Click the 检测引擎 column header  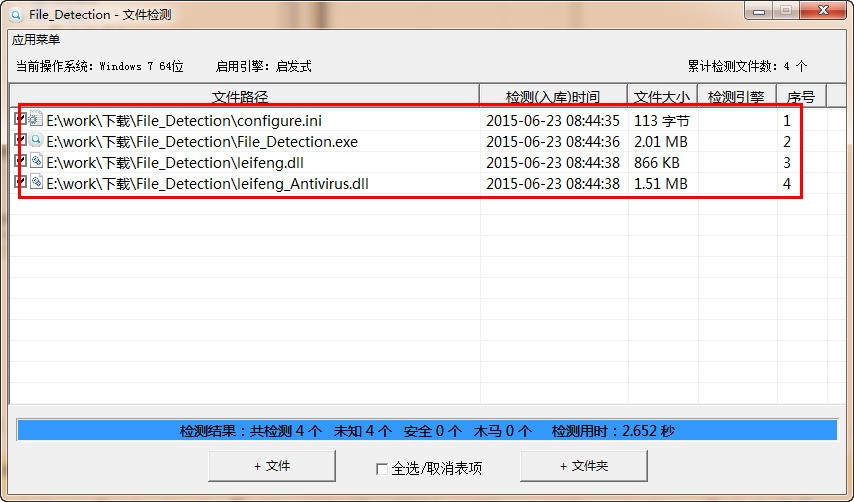click(x=737, y=96)
